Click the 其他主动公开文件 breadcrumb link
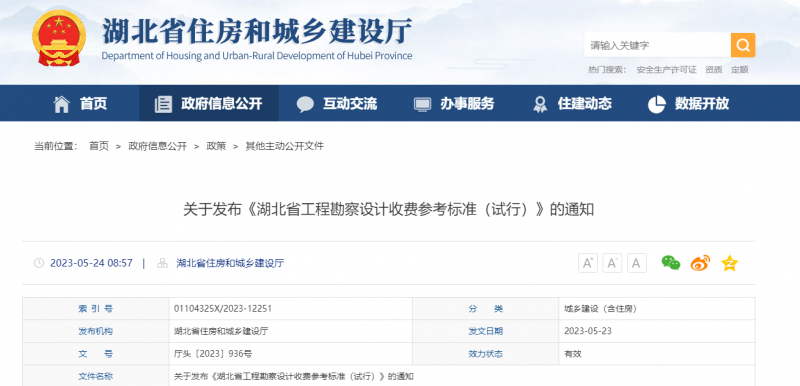Screen dimensions: 800x386 pyautogui.click(x=285, y=146)
